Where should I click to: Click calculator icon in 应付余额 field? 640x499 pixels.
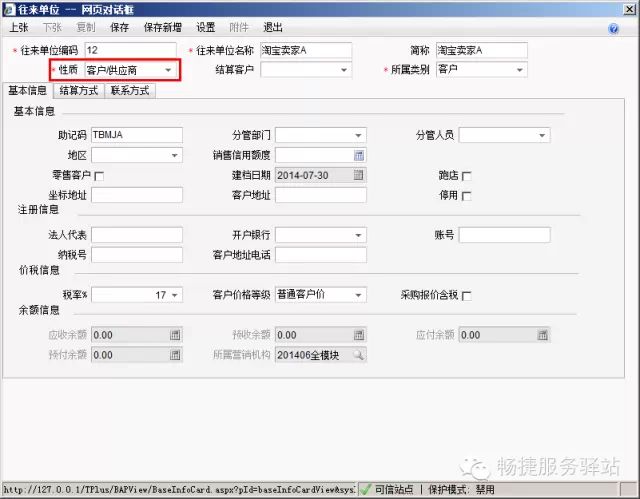pos(542,335)
